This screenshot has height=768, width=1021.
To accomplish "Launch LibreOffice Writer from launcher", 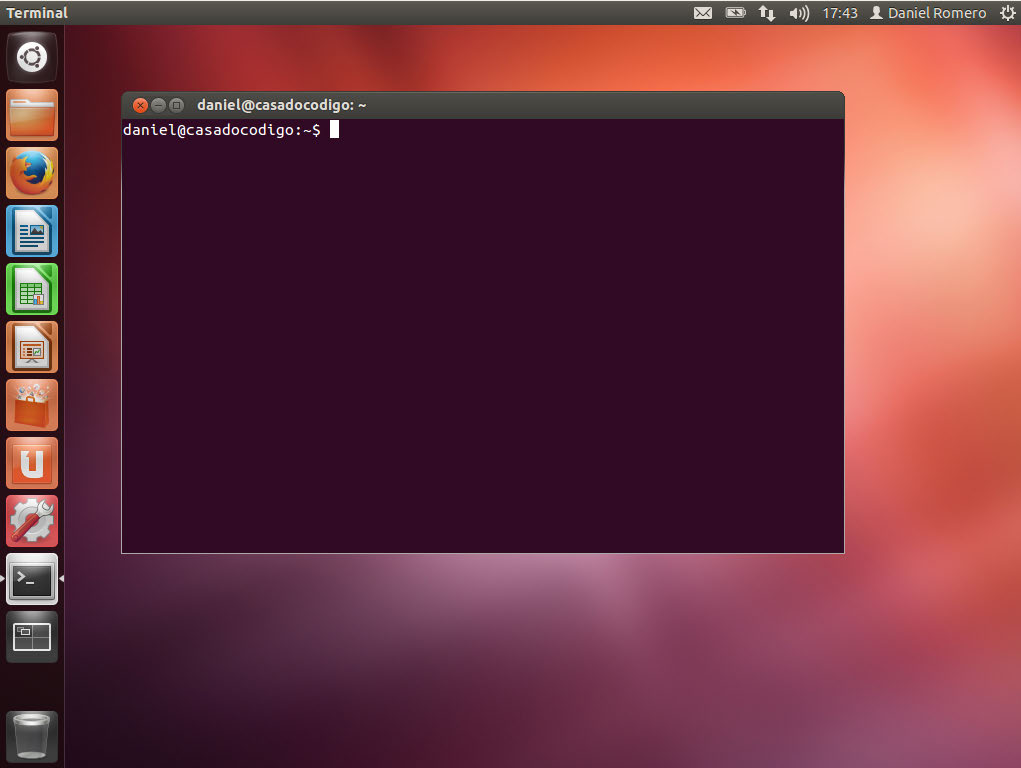I will (32, 231).
